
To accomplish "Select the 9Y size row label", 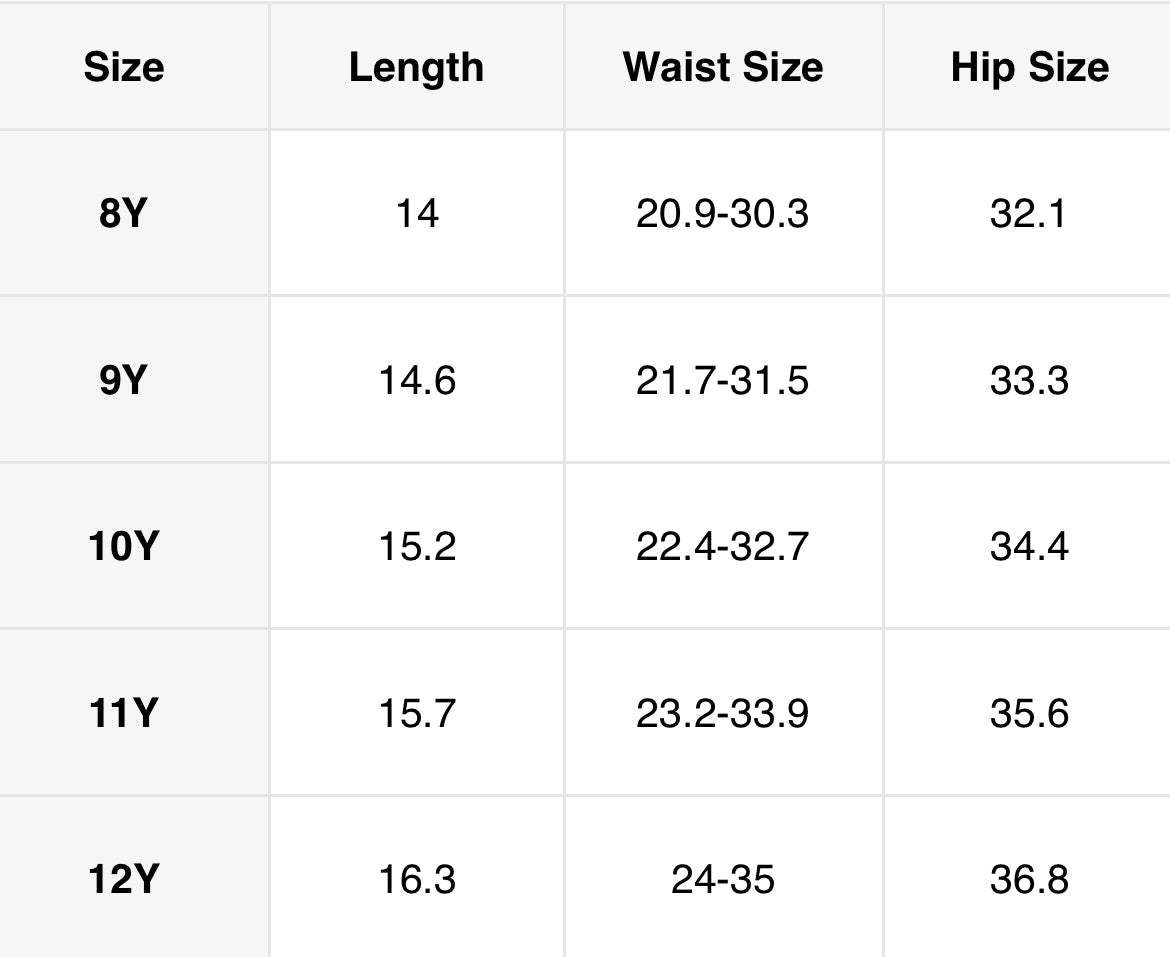I will (123, 381).
